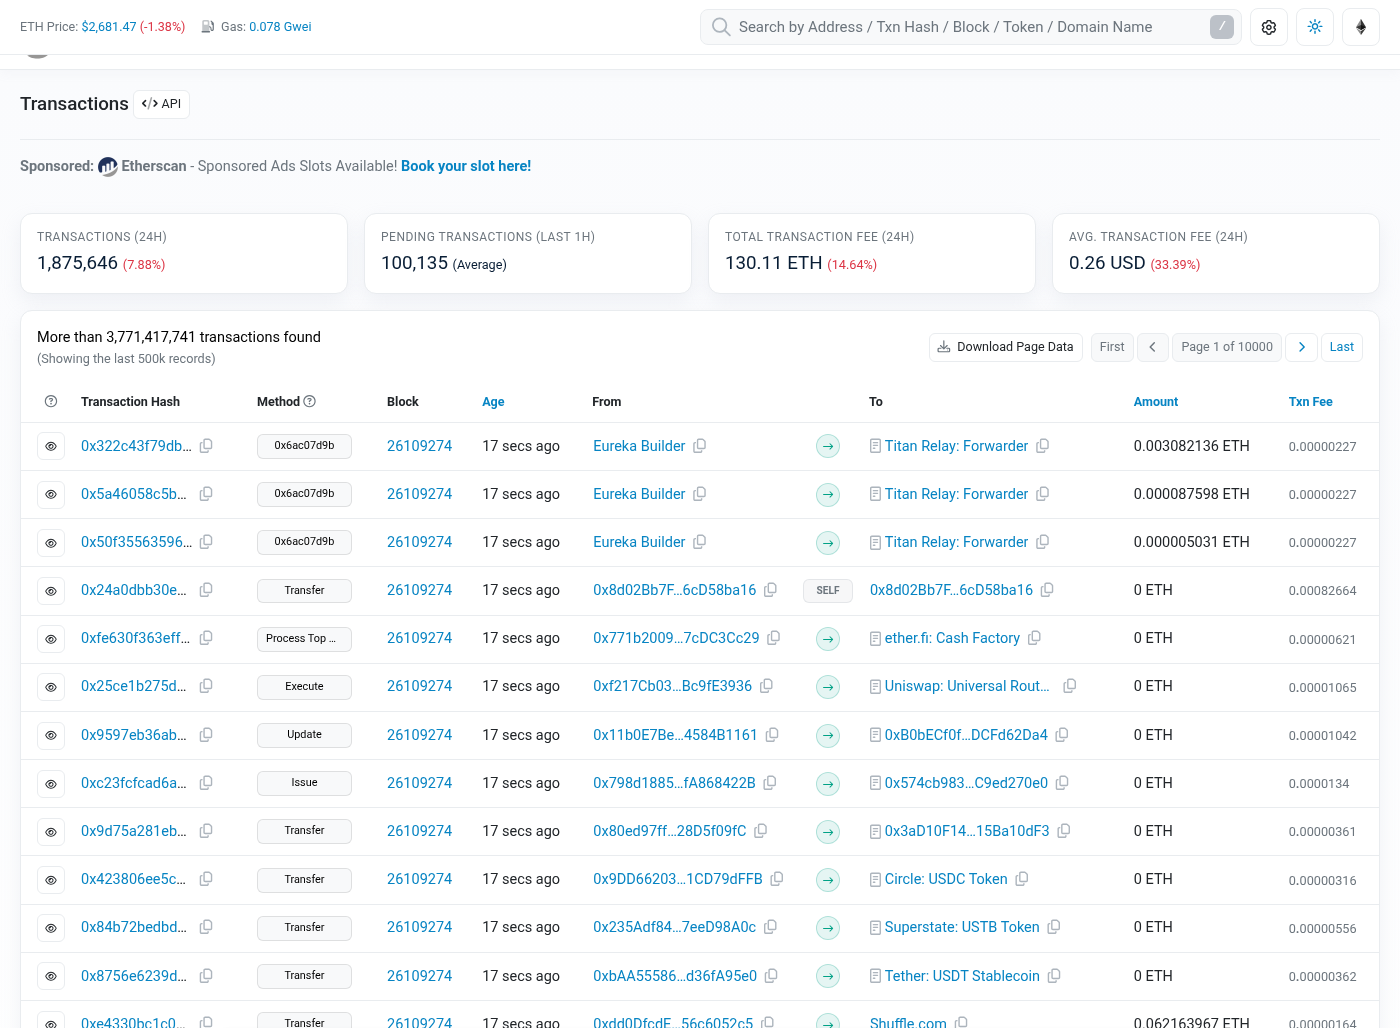
Task: Copy hash of 0x322c43f79db transaction
Action: tap(206, 446)
